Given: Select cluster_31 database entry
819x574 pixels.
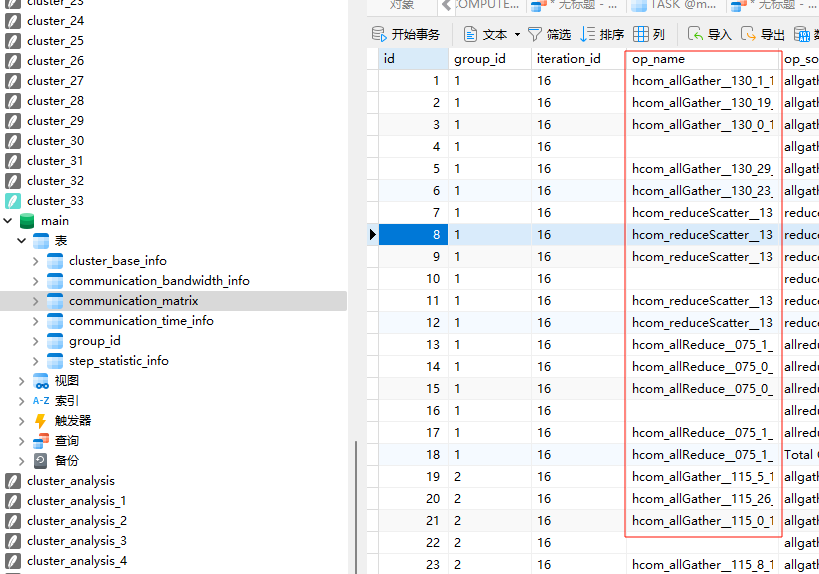Looking at the screenshot, I should coord(55,161).
